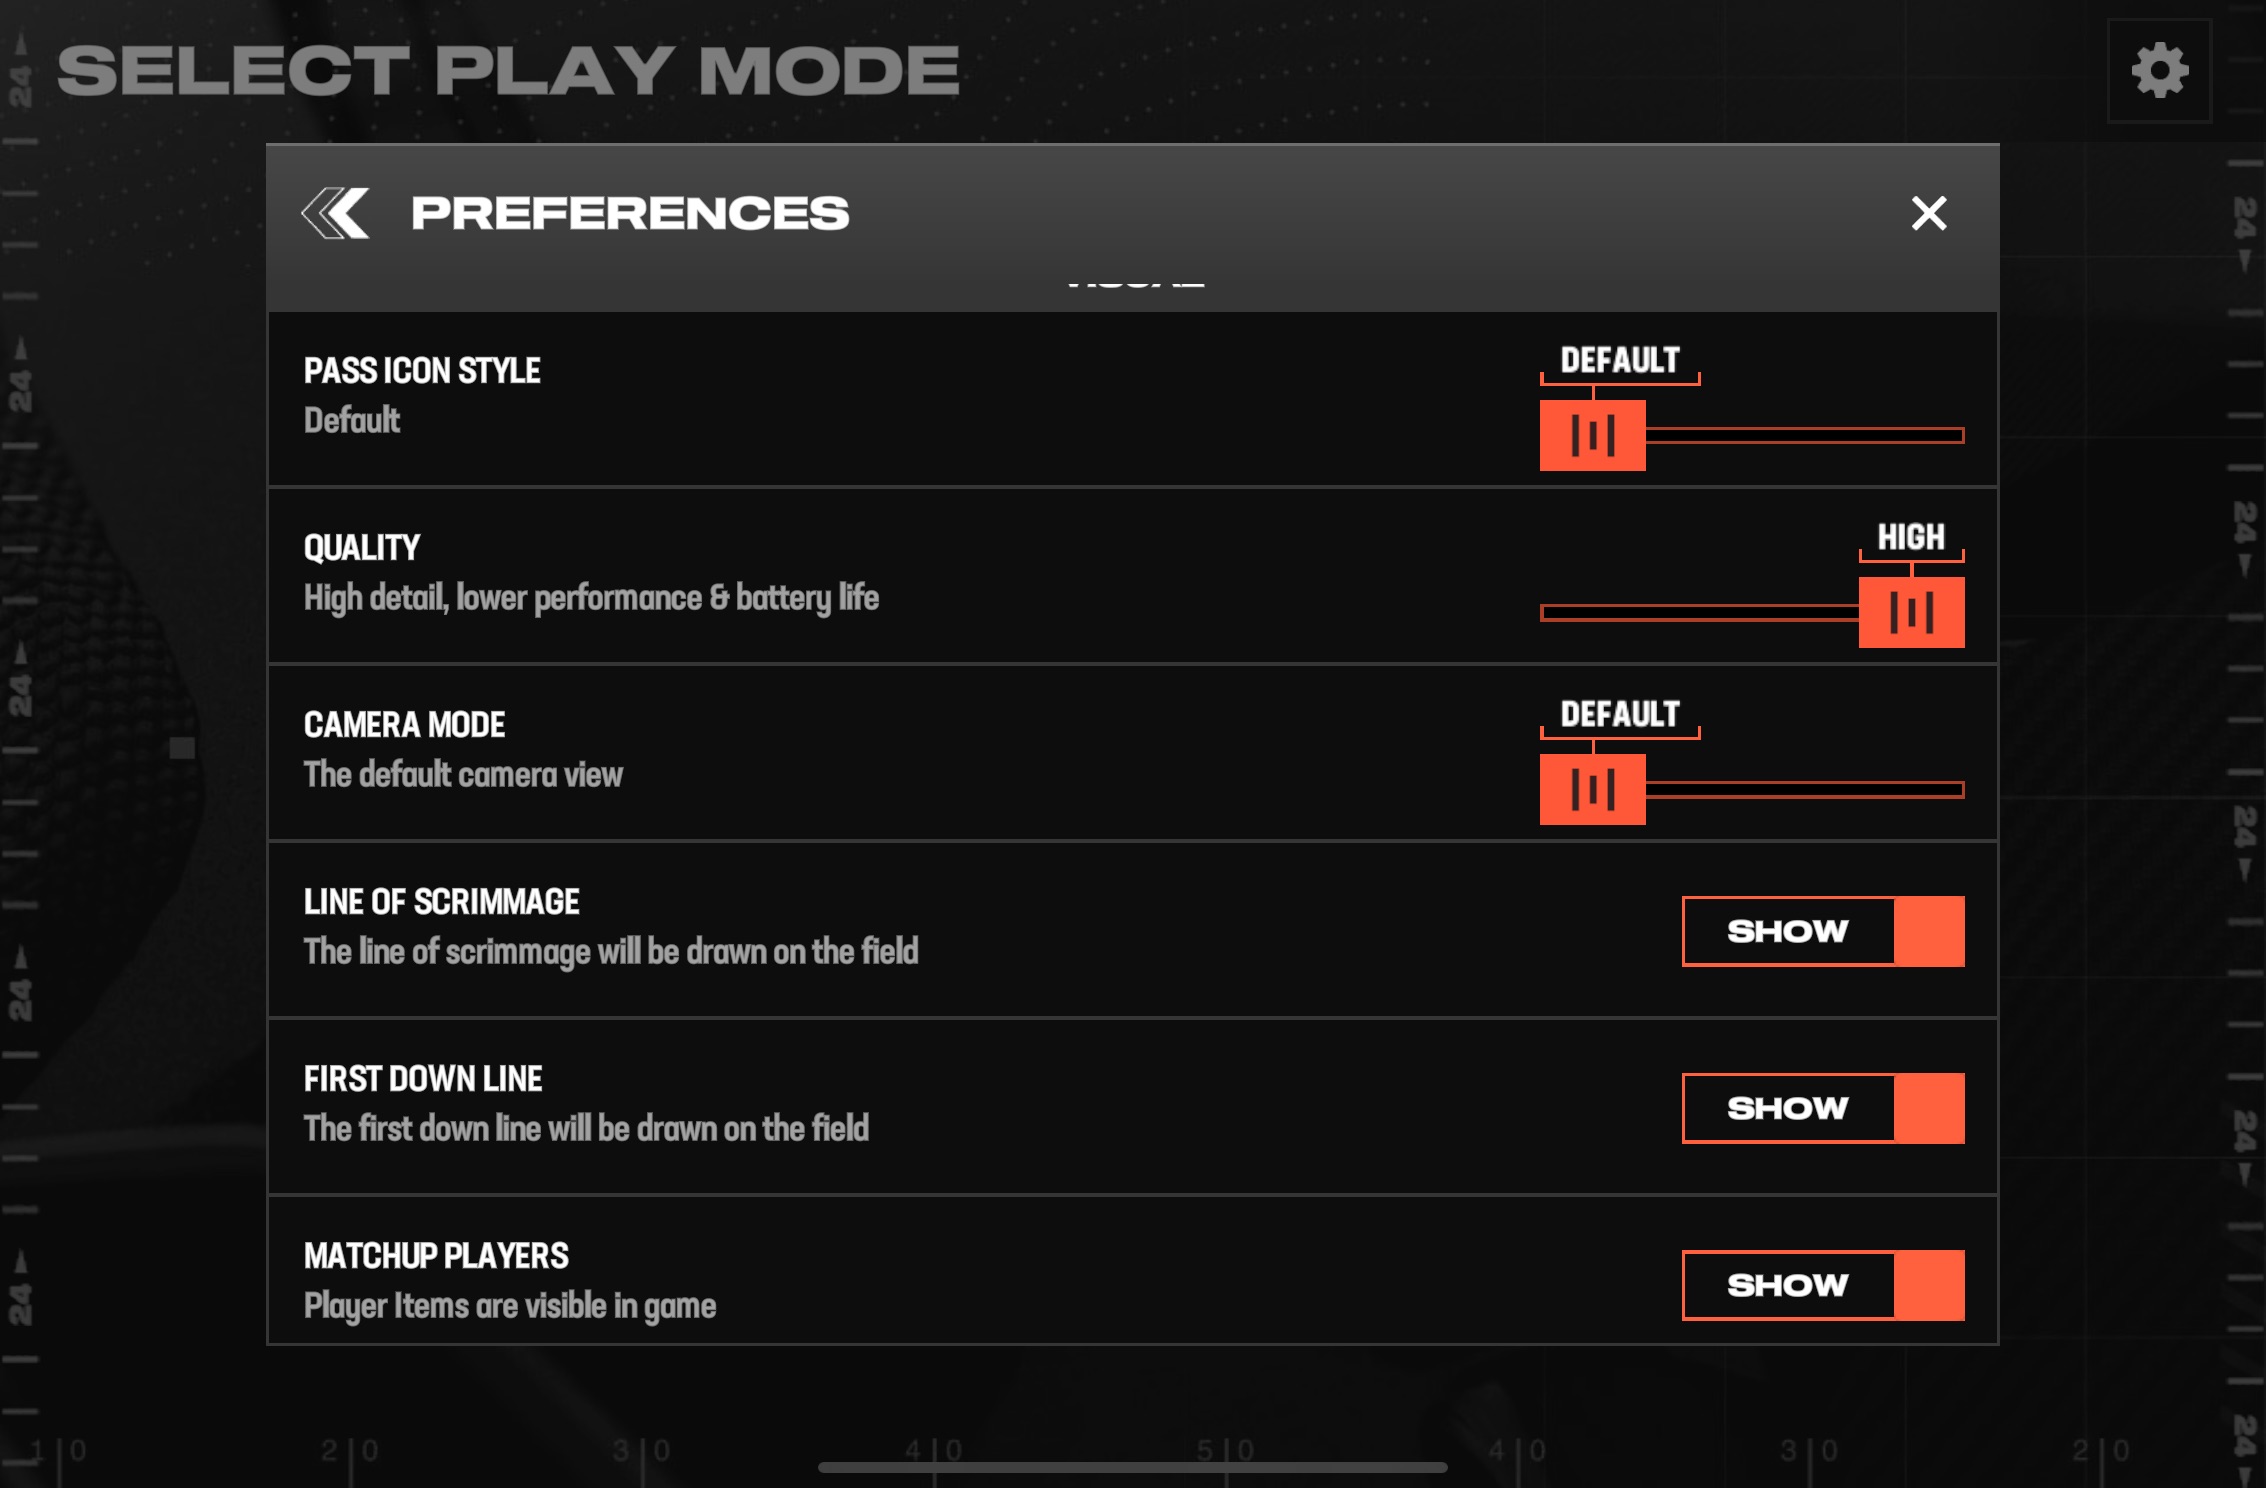Select the Camera Mode setting label

pos(404,725)
